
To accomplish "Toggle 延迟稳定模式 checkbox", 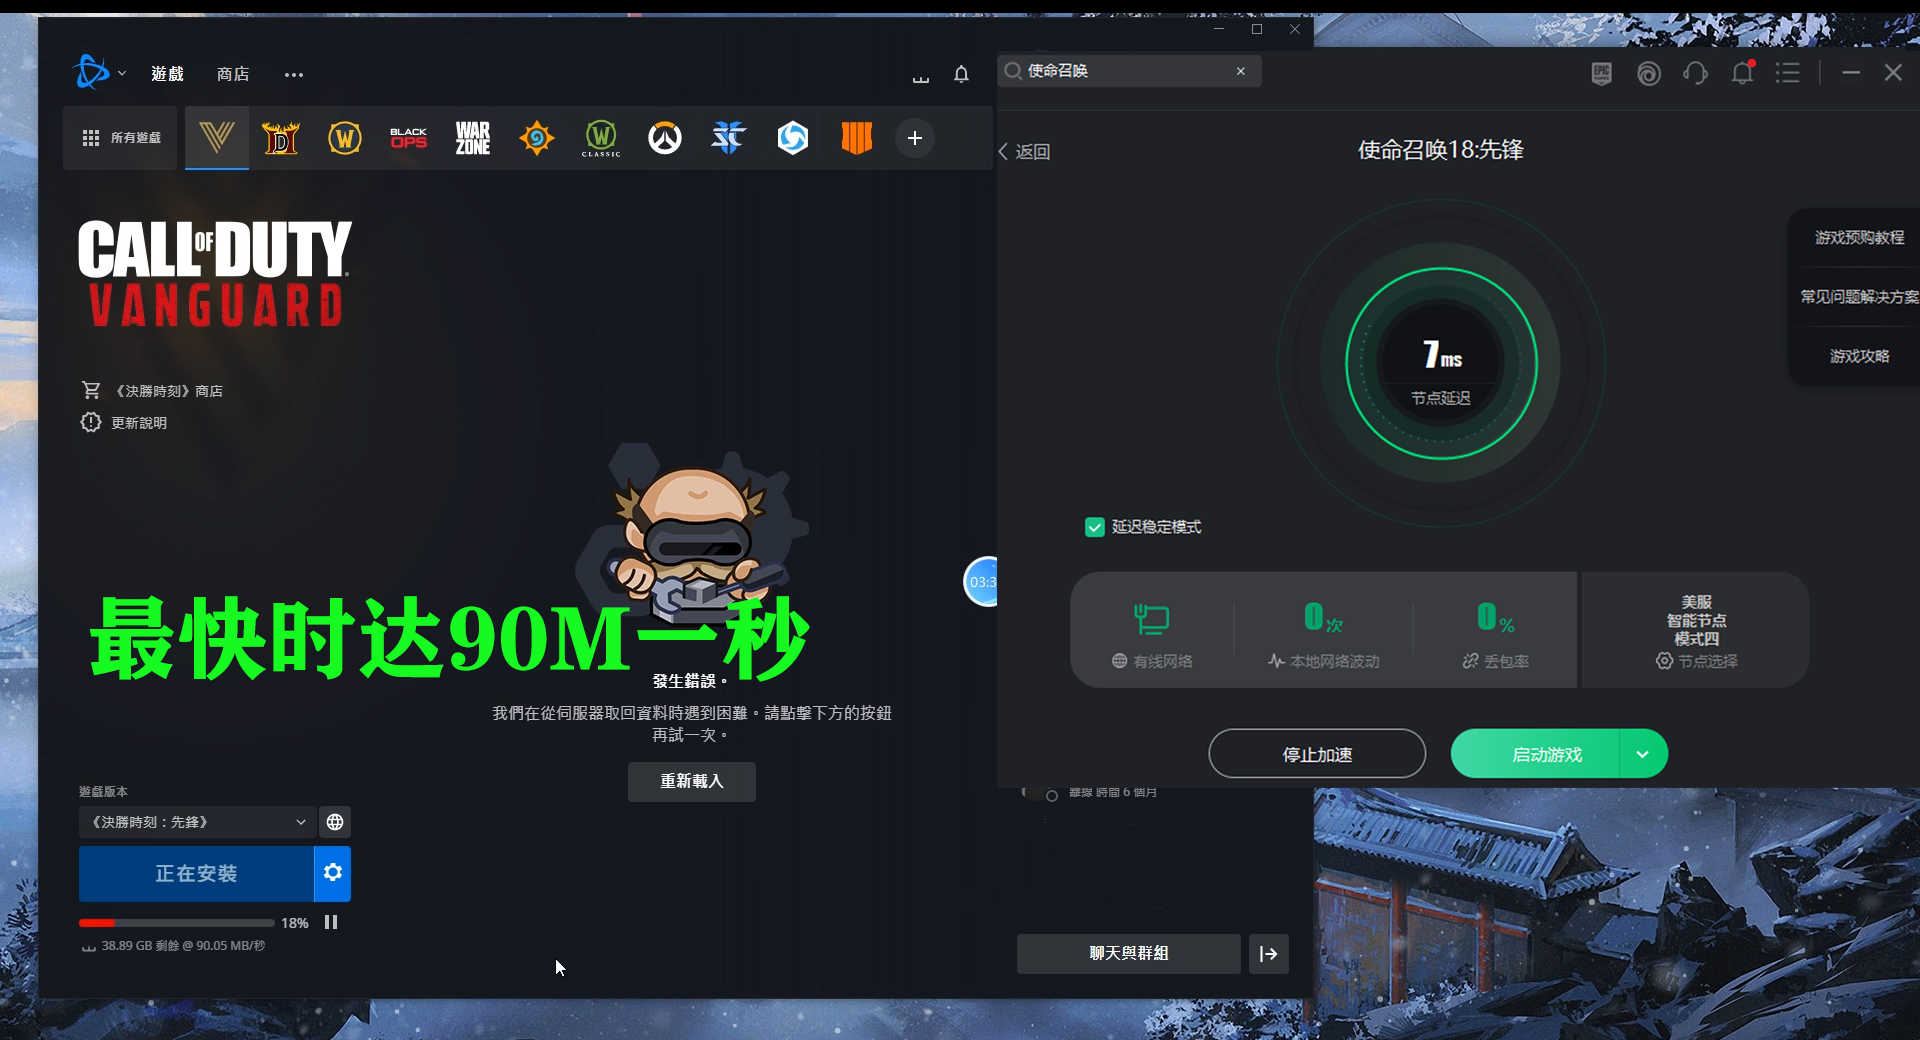I will tap(1094, 527).
